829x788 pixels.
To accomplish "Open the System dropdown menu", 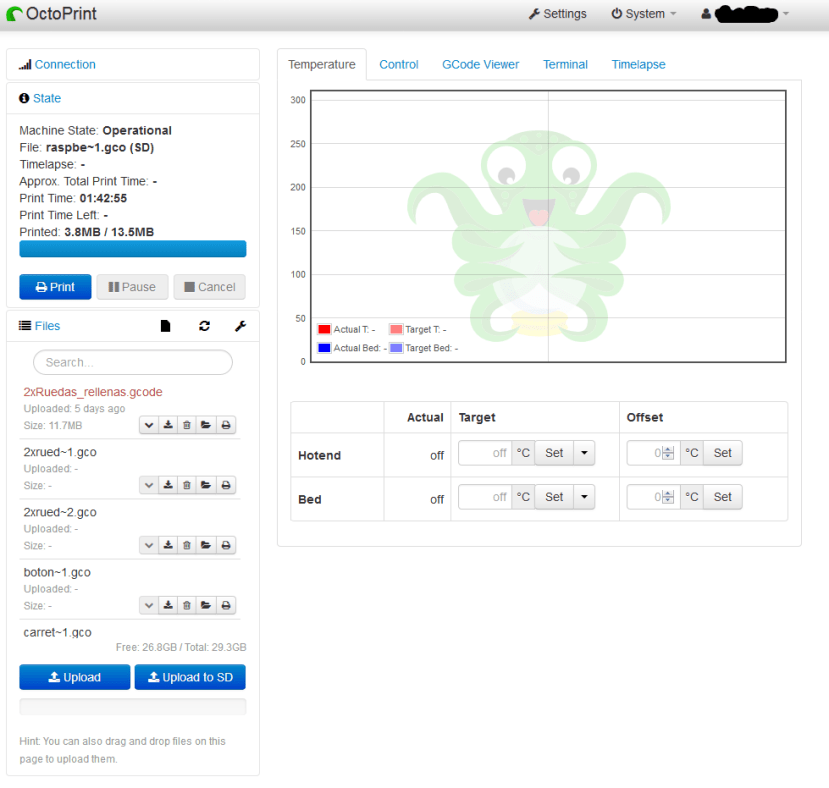I will click(643, 14).
